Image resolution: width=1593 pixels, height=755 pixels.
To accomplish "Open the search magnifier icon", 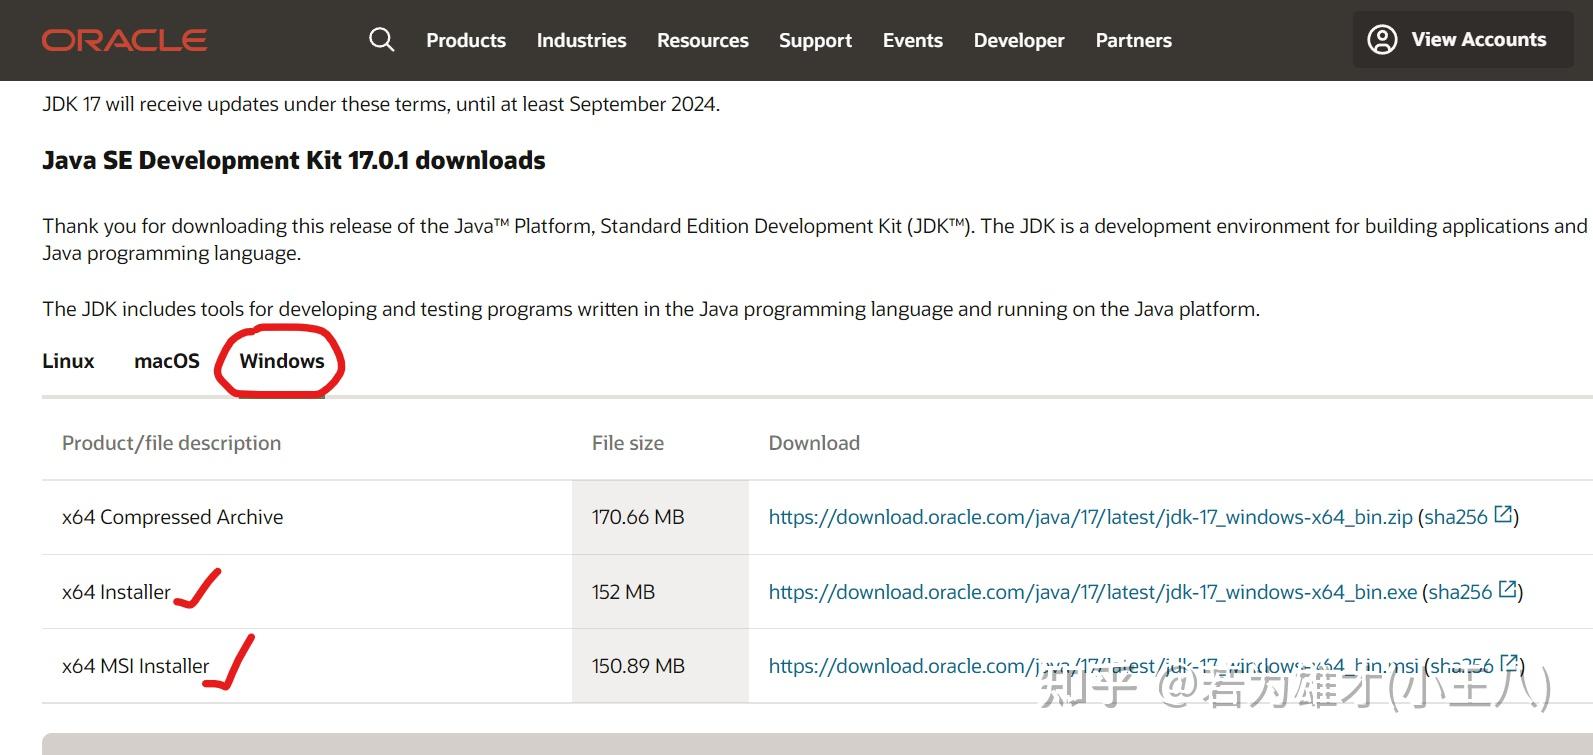I will coord(381,40).
